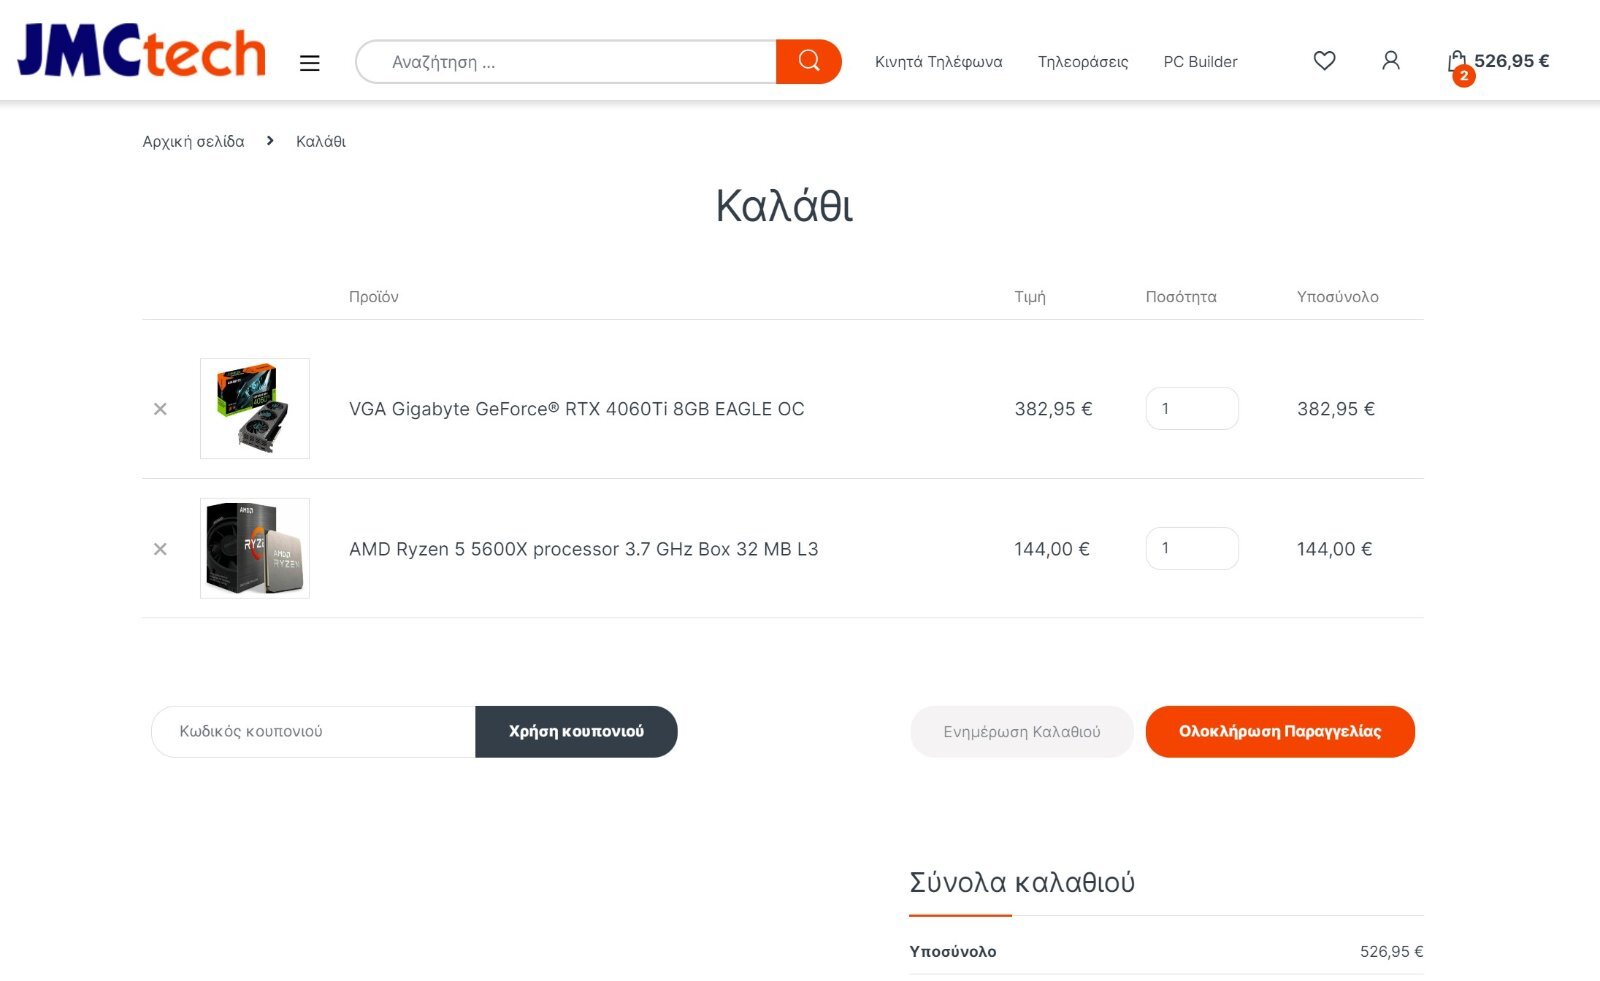The width and height of the screenshot is (1600, 981).
Task: Click quantity field for RTX 4060Ti
Action: point(1192,408)
